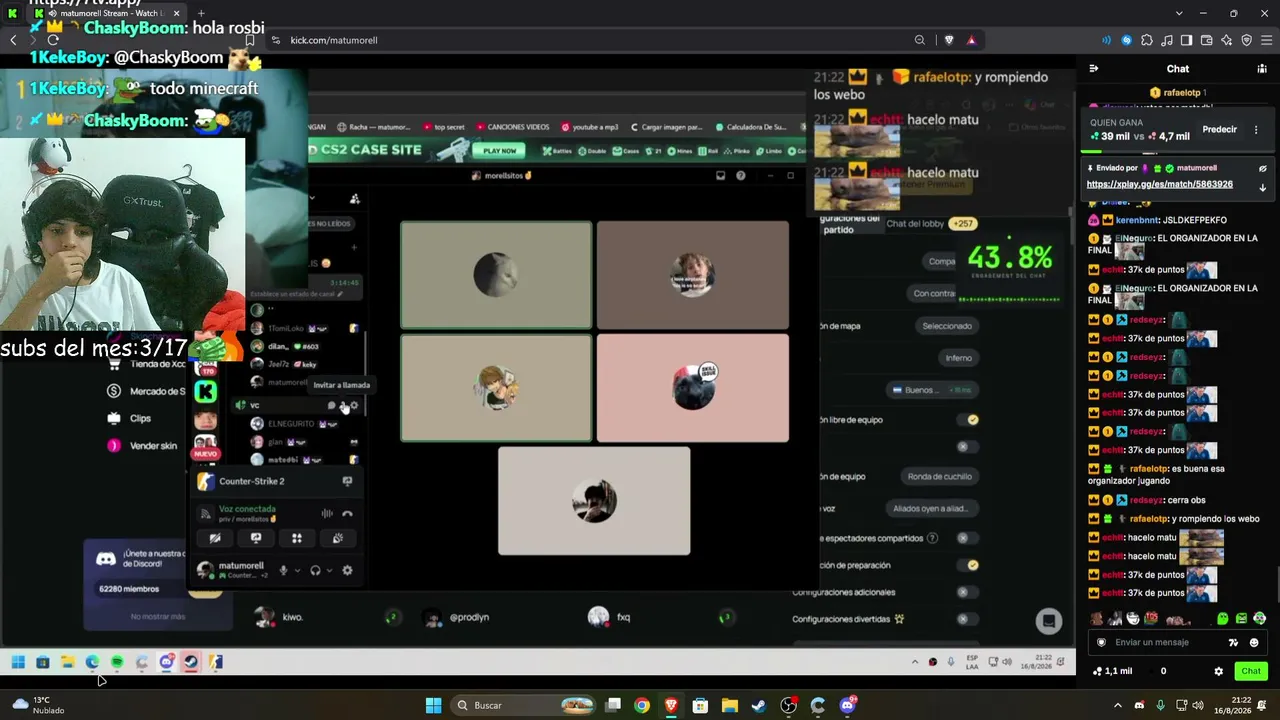The height and width of the screenshot is (720, 1280).
Task: Open 'CANCIONES VIDEOS' bookmark in stream
Action: 512,127
